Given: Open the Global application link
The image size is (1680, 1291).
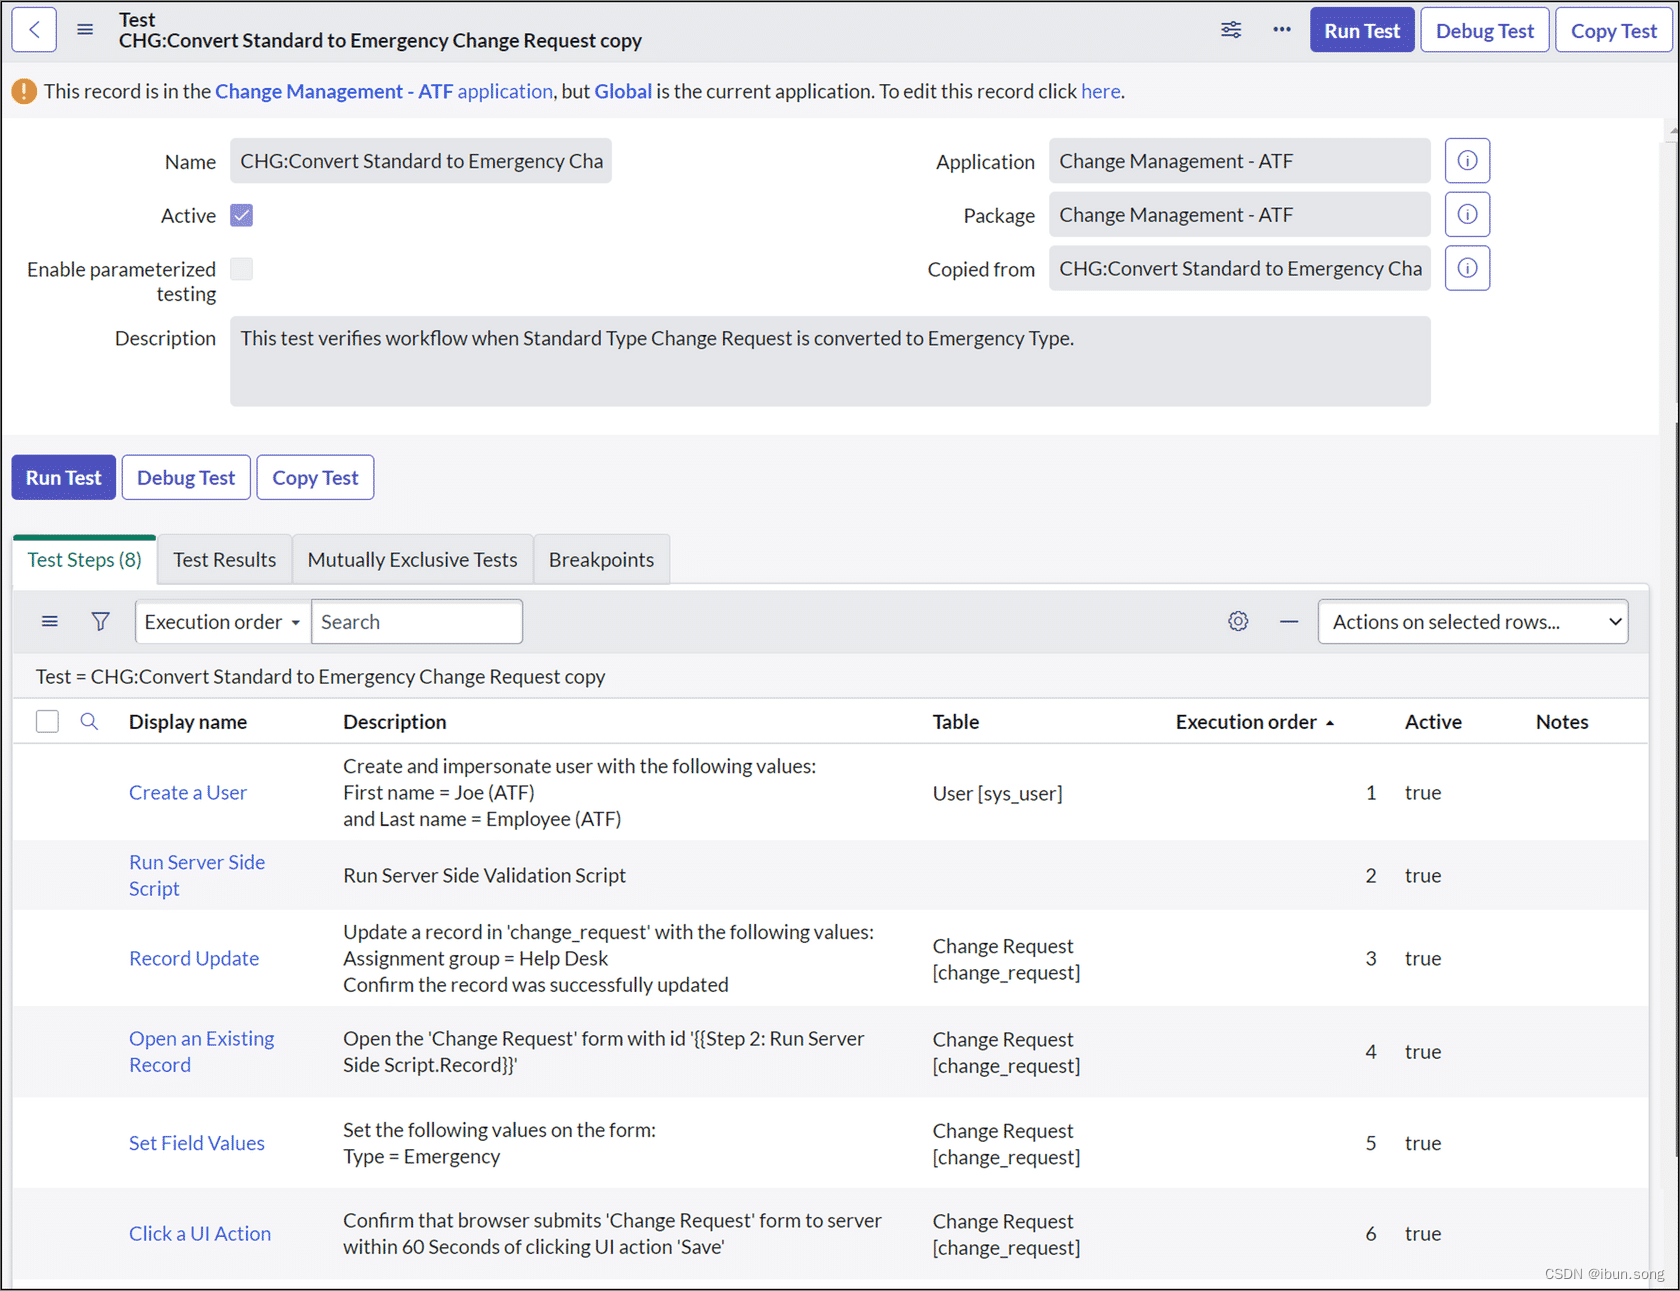Looking at the screenshot, I should pyautogui.click(x=623, y=92).
